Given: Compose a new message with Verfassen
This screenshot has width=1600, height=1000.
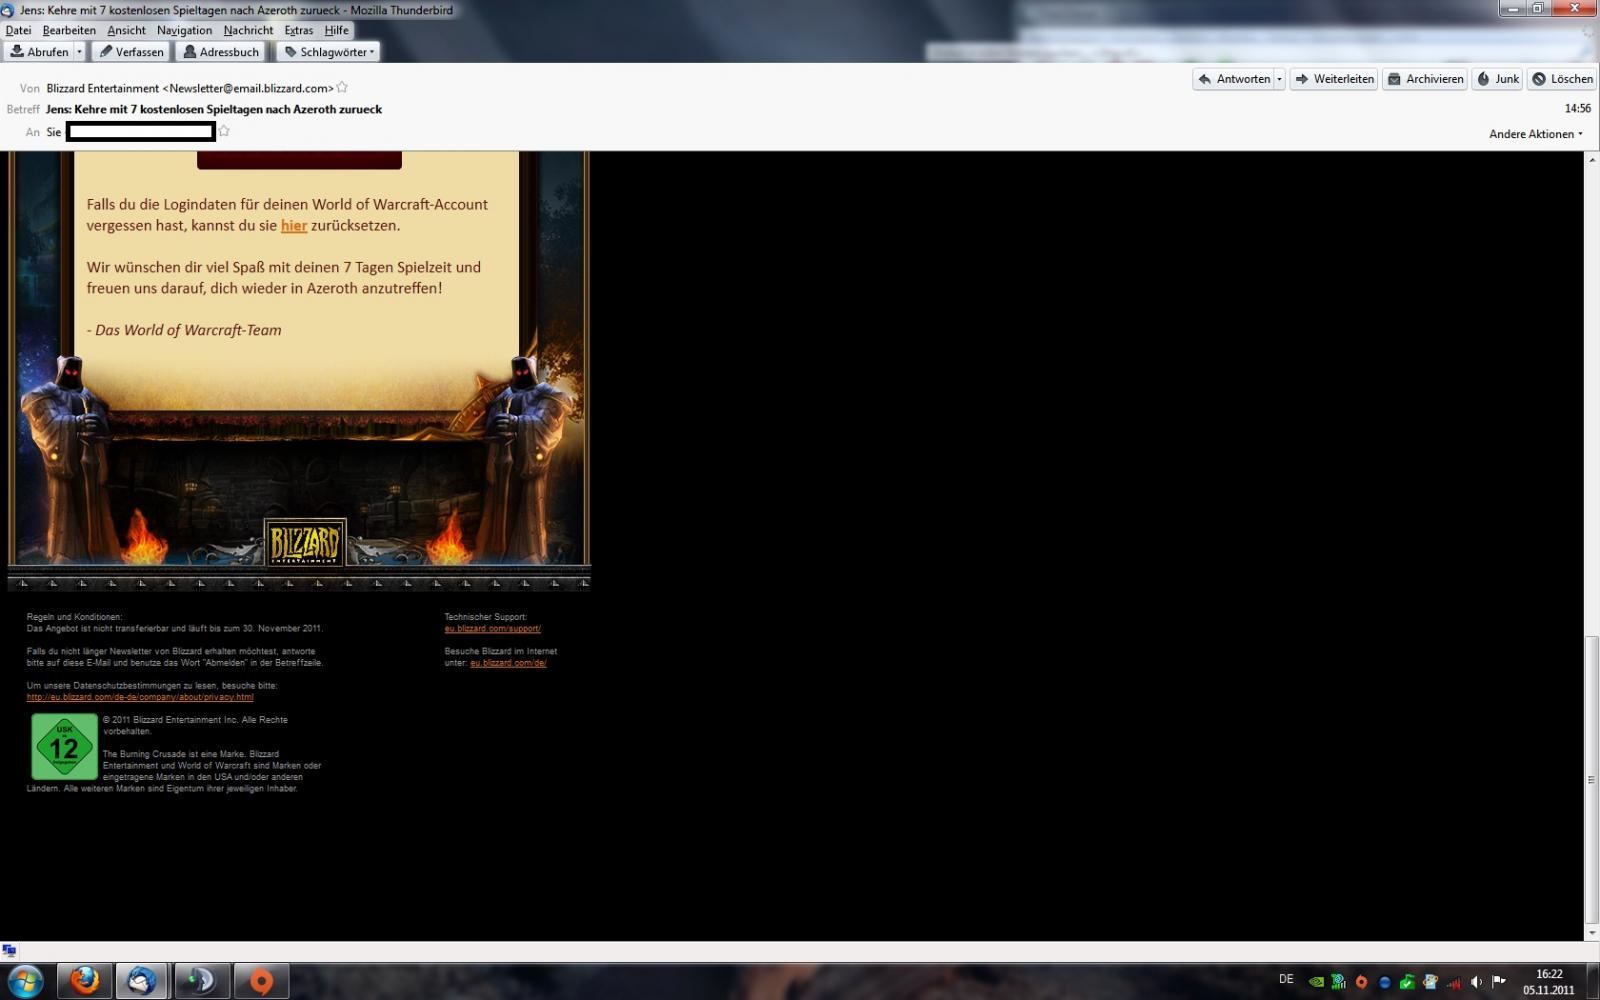Looking at the screenshot, I should (131, 52).
